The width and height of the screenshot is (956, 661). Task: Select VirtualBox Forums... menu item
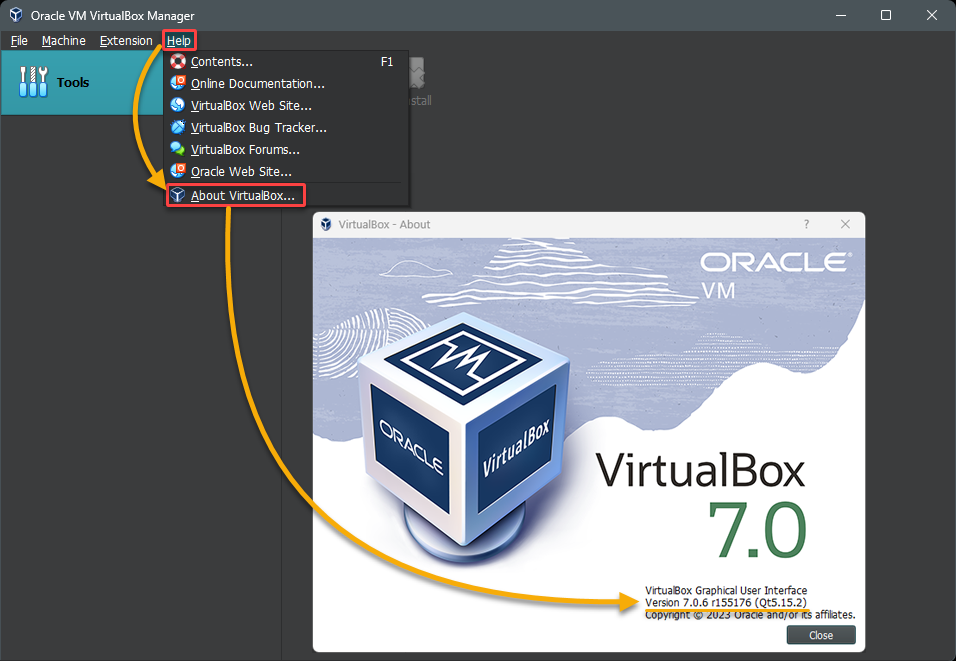(x=286, y=149)
